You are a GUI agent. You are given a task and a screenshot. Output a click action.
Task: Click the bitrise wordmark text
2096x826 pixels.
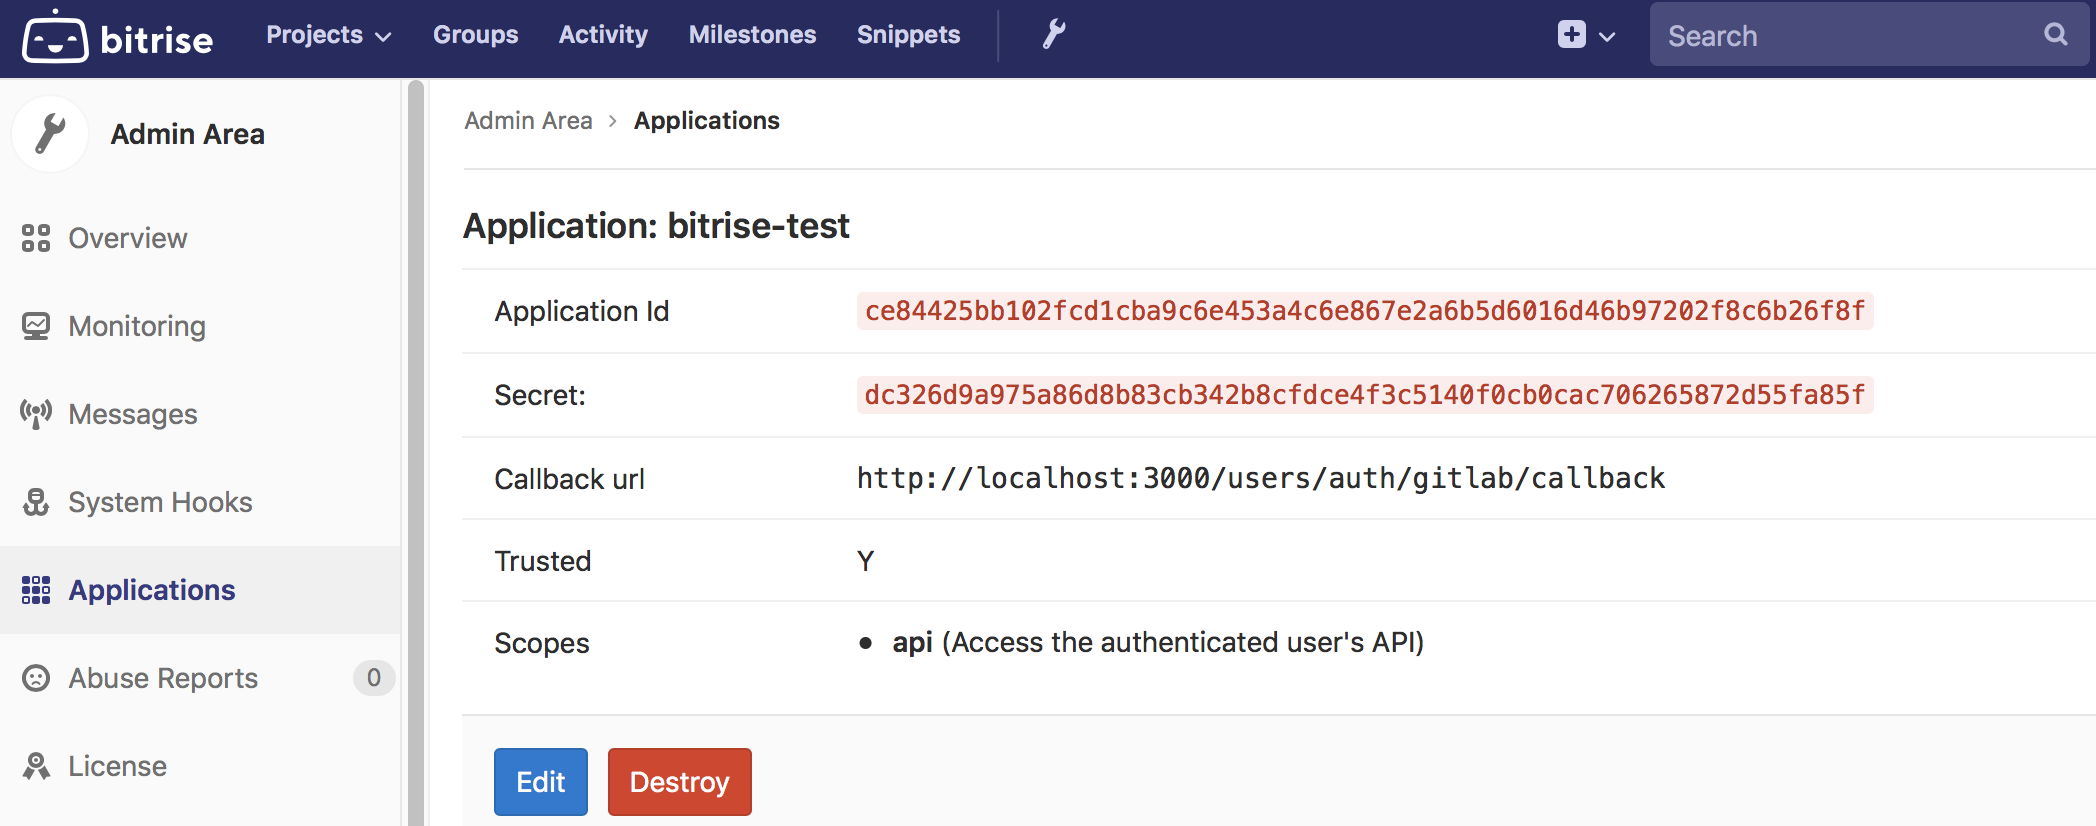[x=157, y=40]
